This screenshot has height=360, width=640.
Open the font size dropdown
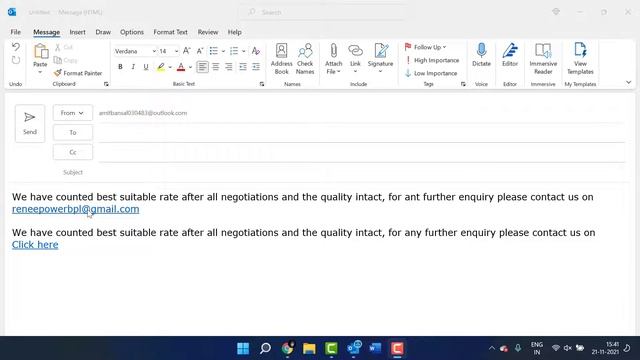[176, 51]
